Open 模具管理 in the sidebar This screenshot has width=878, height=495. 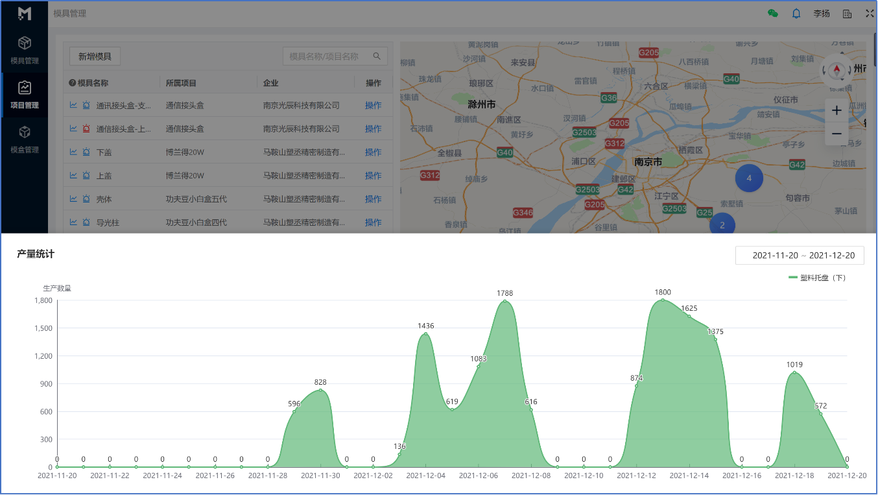(x=24, y=49)
